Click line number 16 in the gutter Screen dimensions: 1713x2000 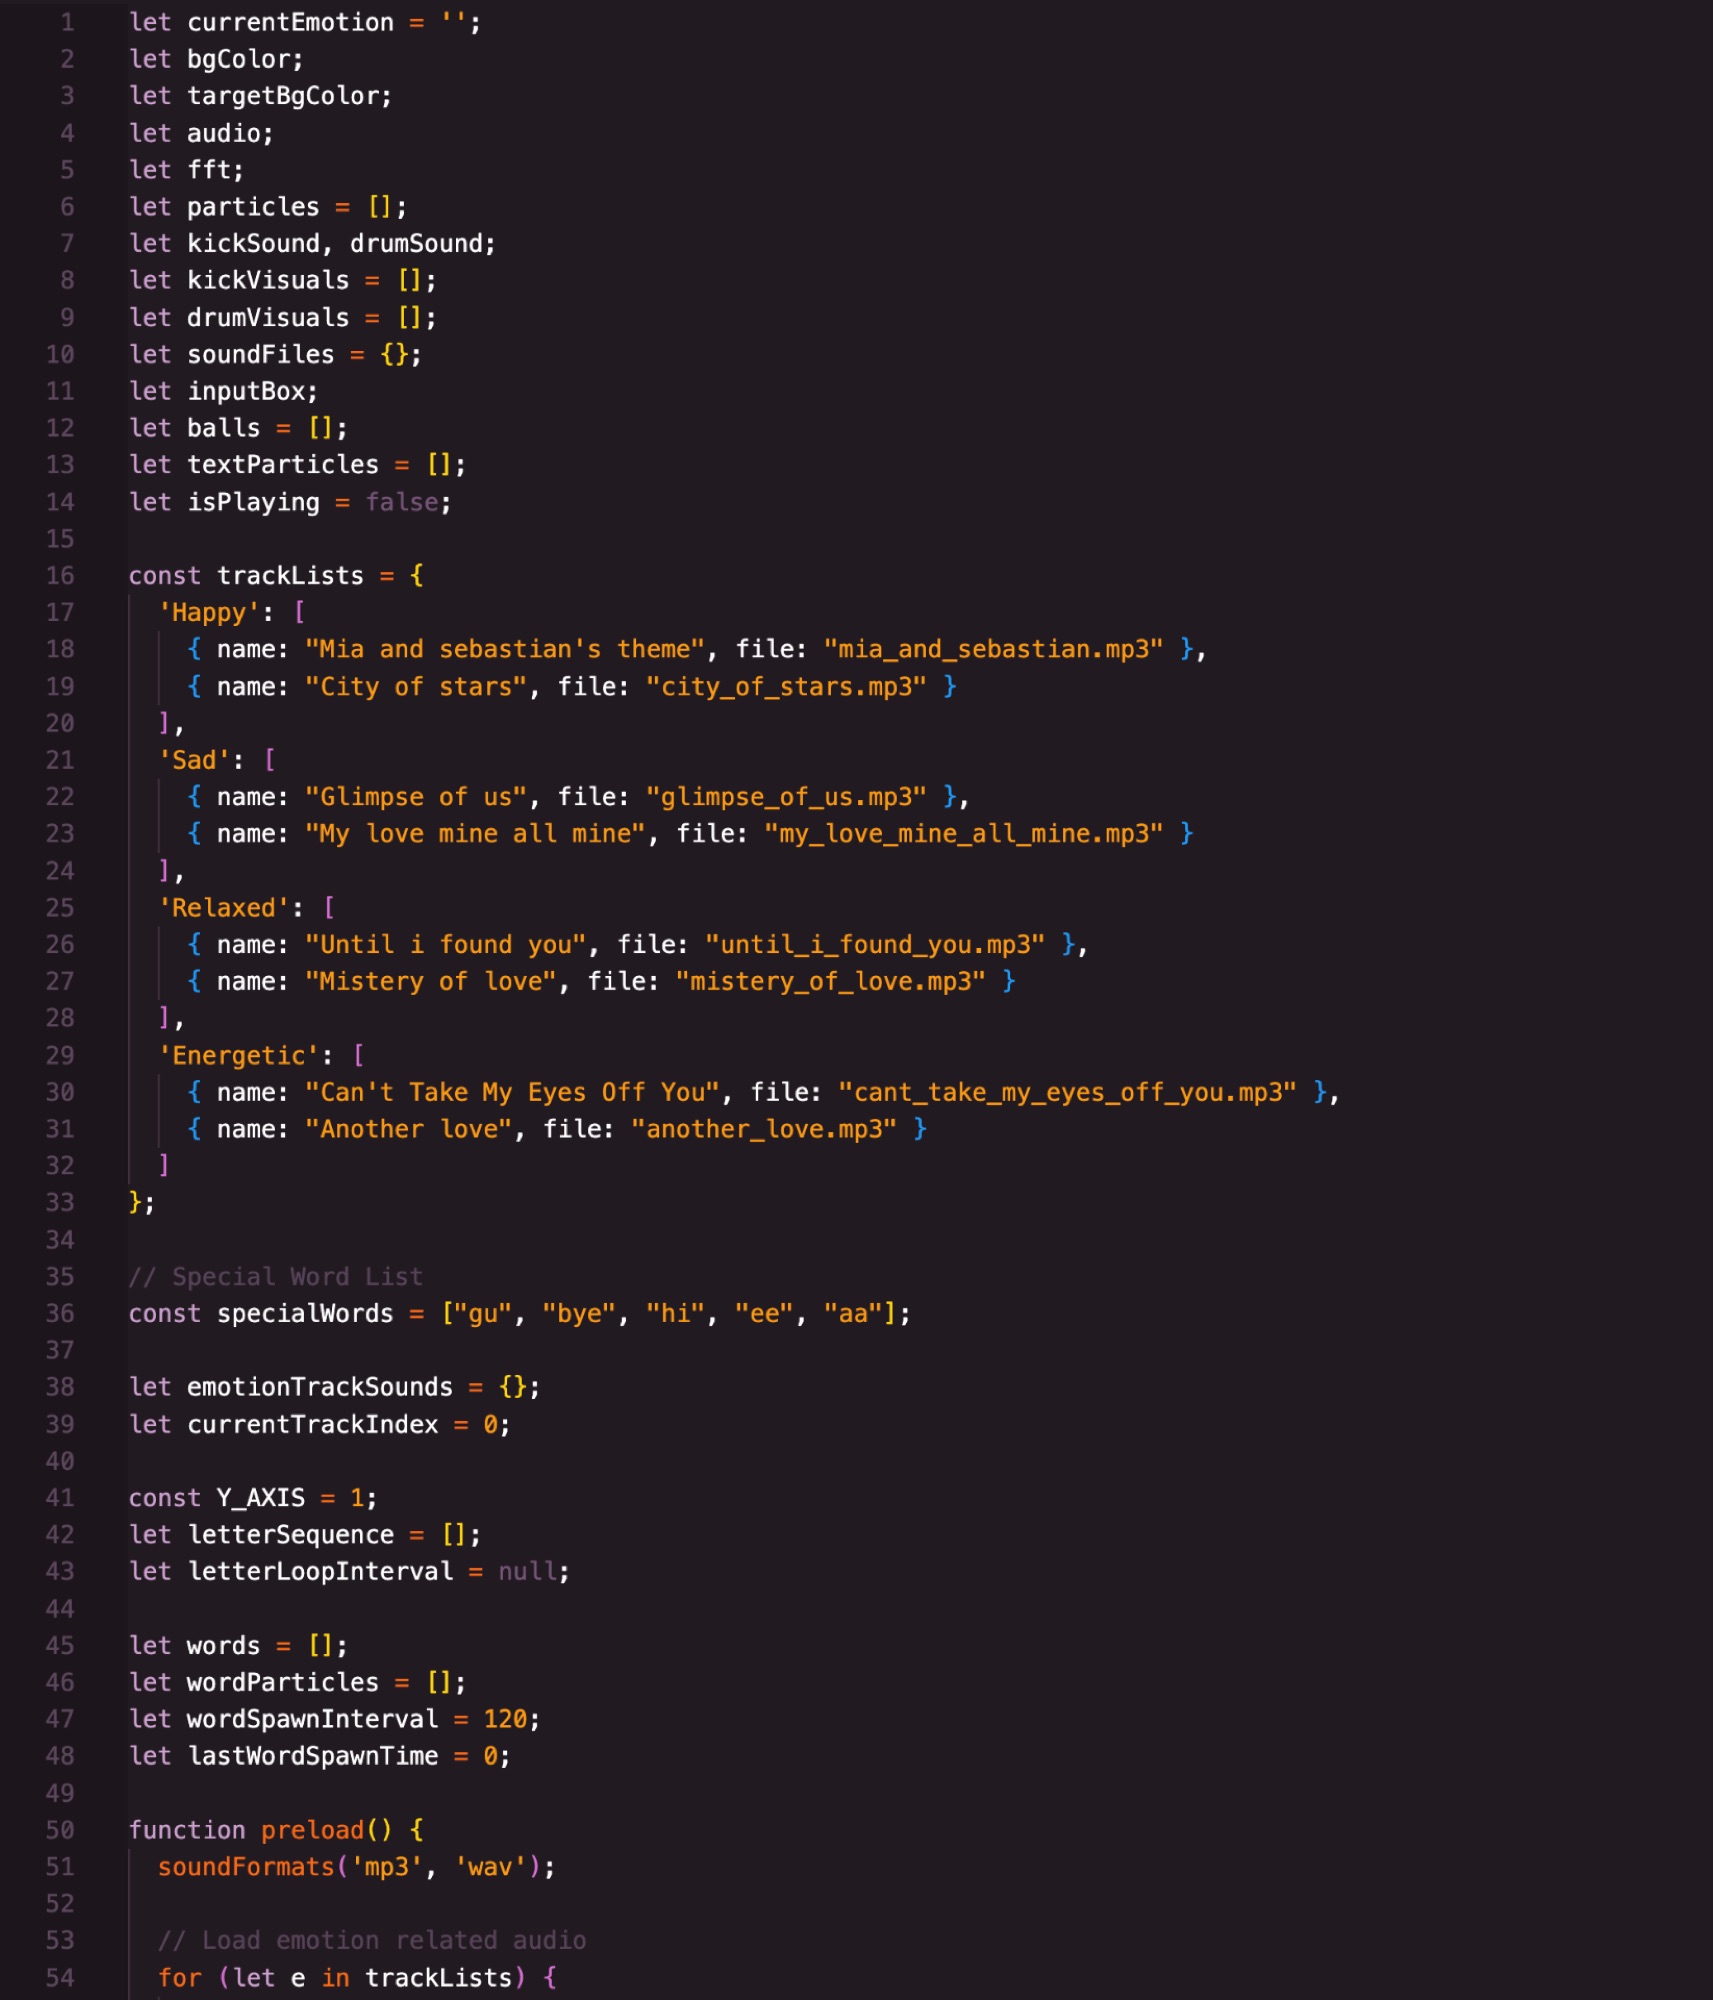point(60,576)
